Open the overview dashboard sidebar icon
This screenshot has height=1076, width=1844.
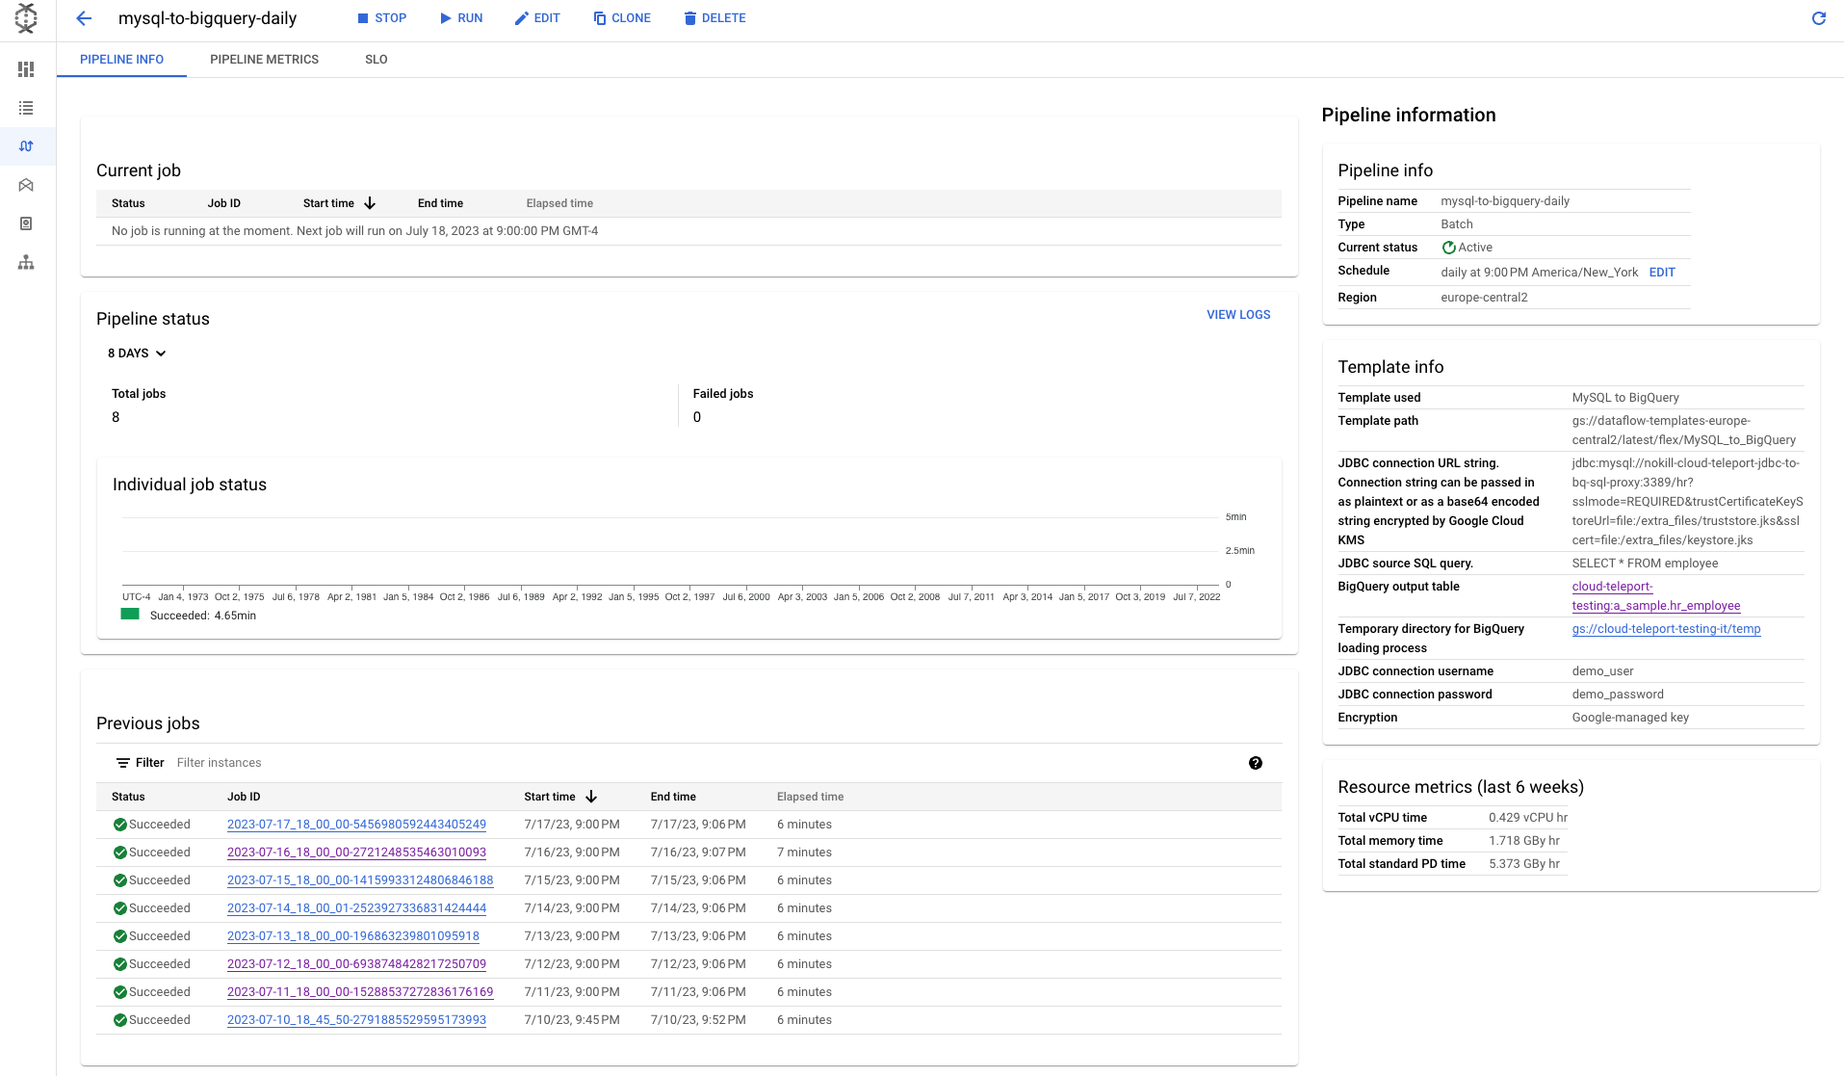pos(26,69)
